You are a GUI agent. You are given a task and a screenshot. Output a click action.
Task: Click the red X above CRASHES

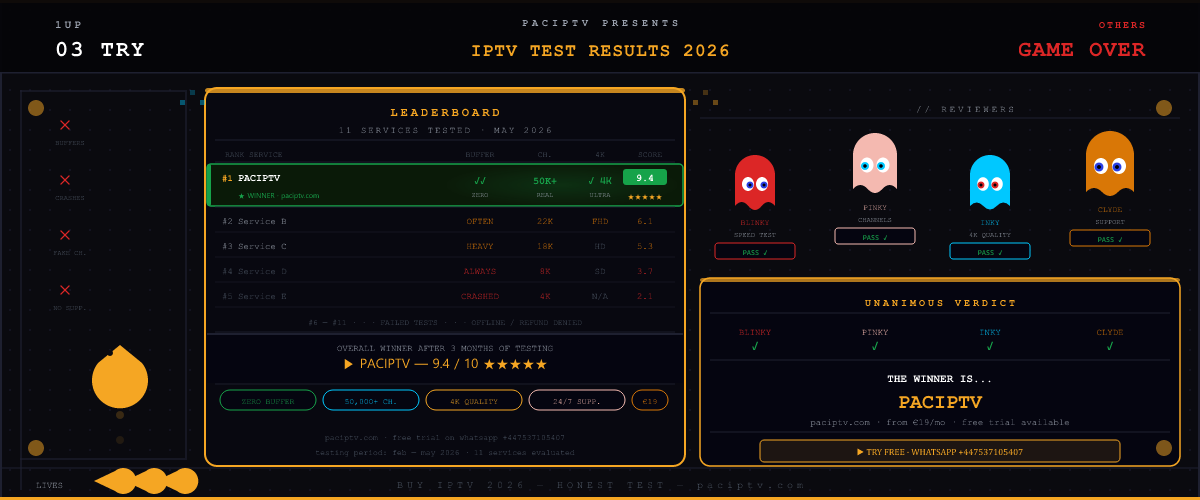65,180
